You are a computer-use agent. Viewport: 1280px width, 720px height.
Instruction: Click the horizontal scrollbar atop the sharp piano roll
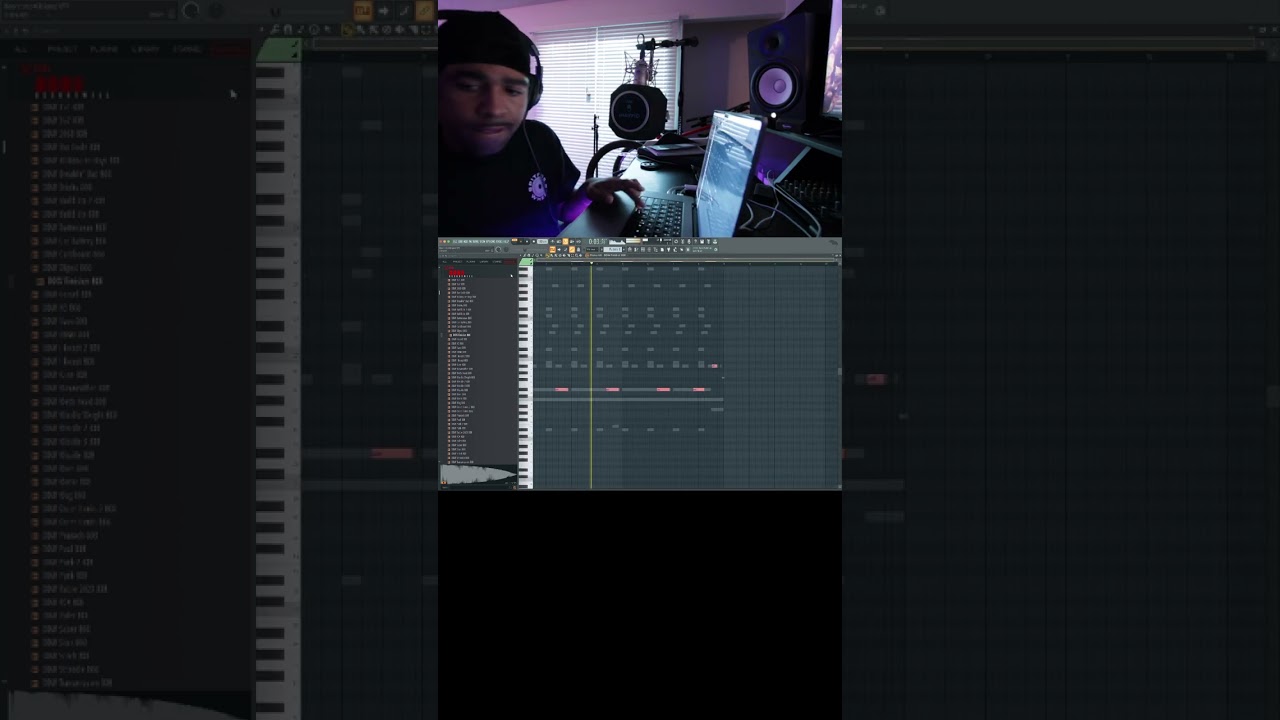684,260
